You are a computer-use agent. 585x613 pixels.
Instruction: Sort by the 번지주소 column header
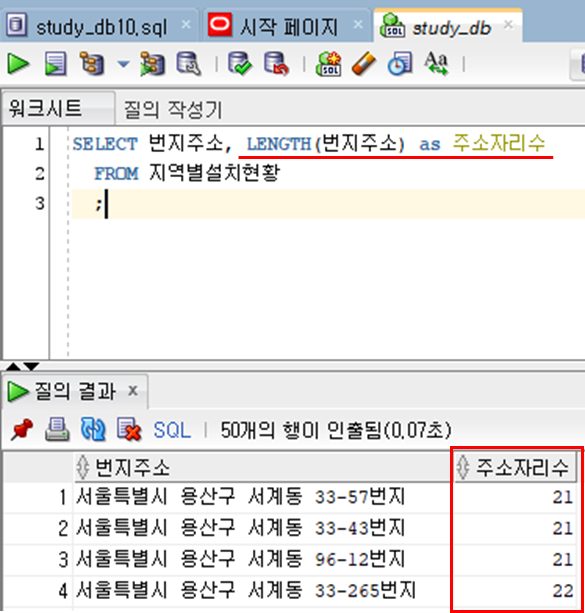point(262,468)
